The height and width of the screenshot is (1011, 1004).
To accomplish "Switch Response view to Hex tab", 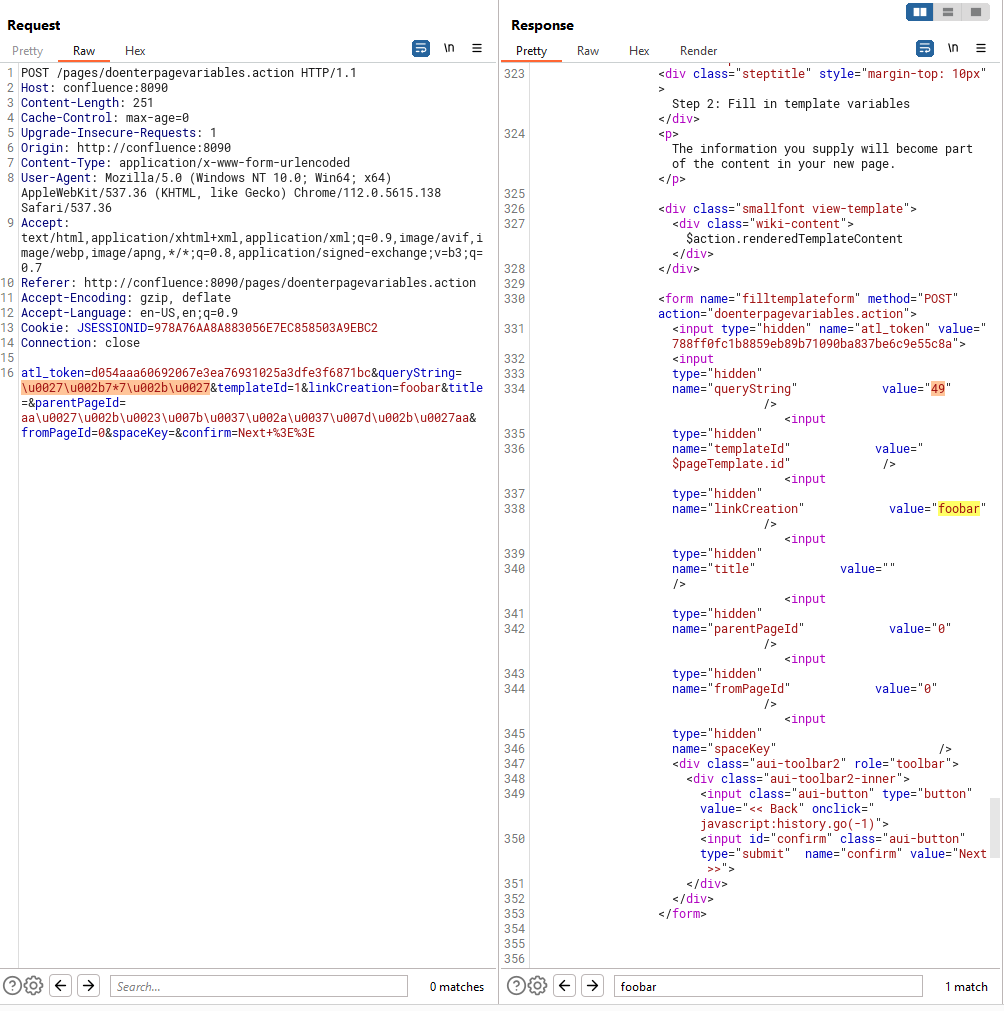I will [x=639, y=51].
